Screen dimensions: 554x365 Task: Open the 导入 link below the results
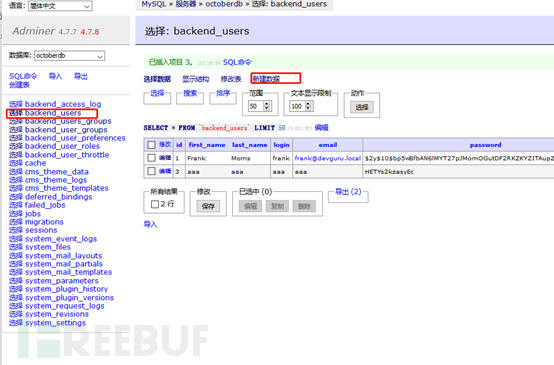point(150,224)
